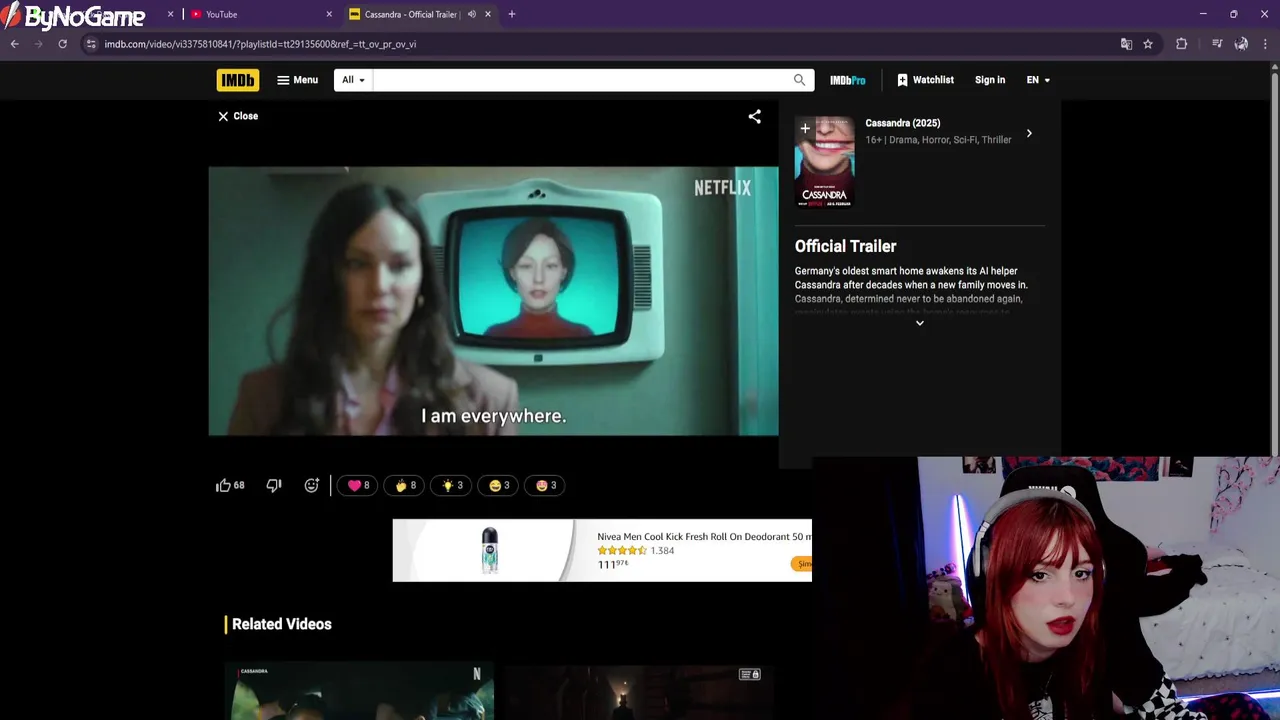Select the clapping hands reaction
This screenshot has width=1280, height=720.
(404, 485)
